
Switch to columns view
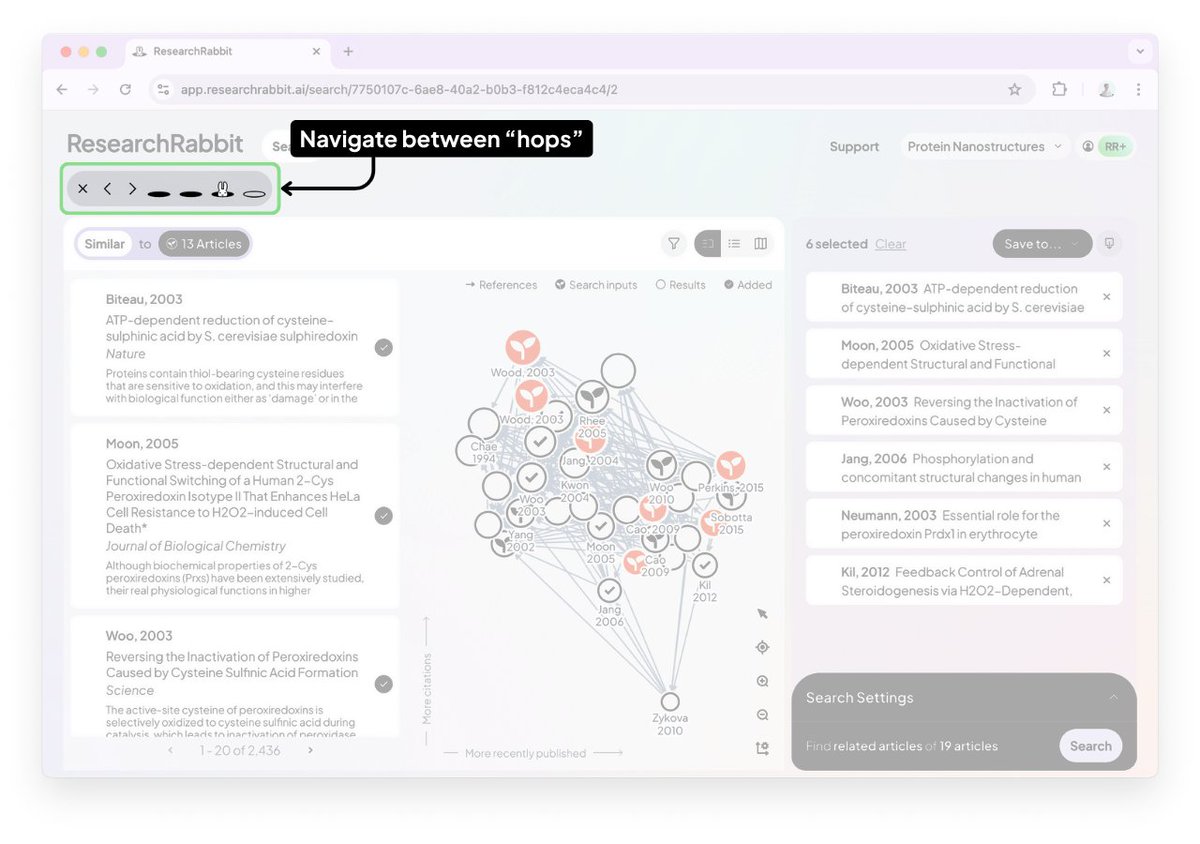point(760,243)
